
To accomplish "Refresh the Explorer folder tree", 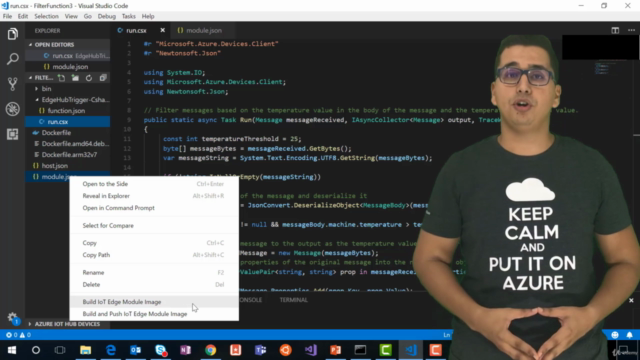I will [x=89, y=78].
